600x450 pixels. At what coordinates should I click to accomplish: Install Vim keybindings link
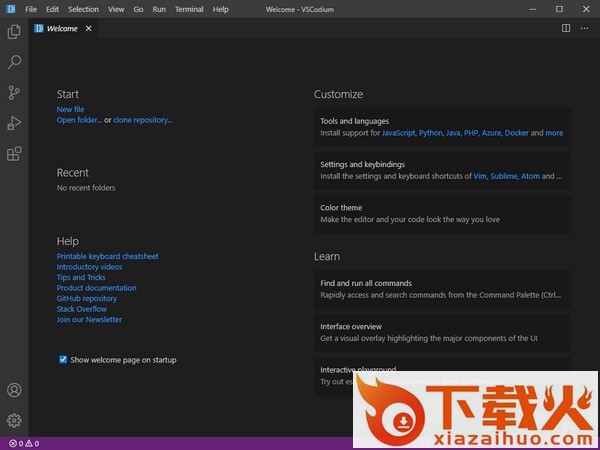coord(480,176)
